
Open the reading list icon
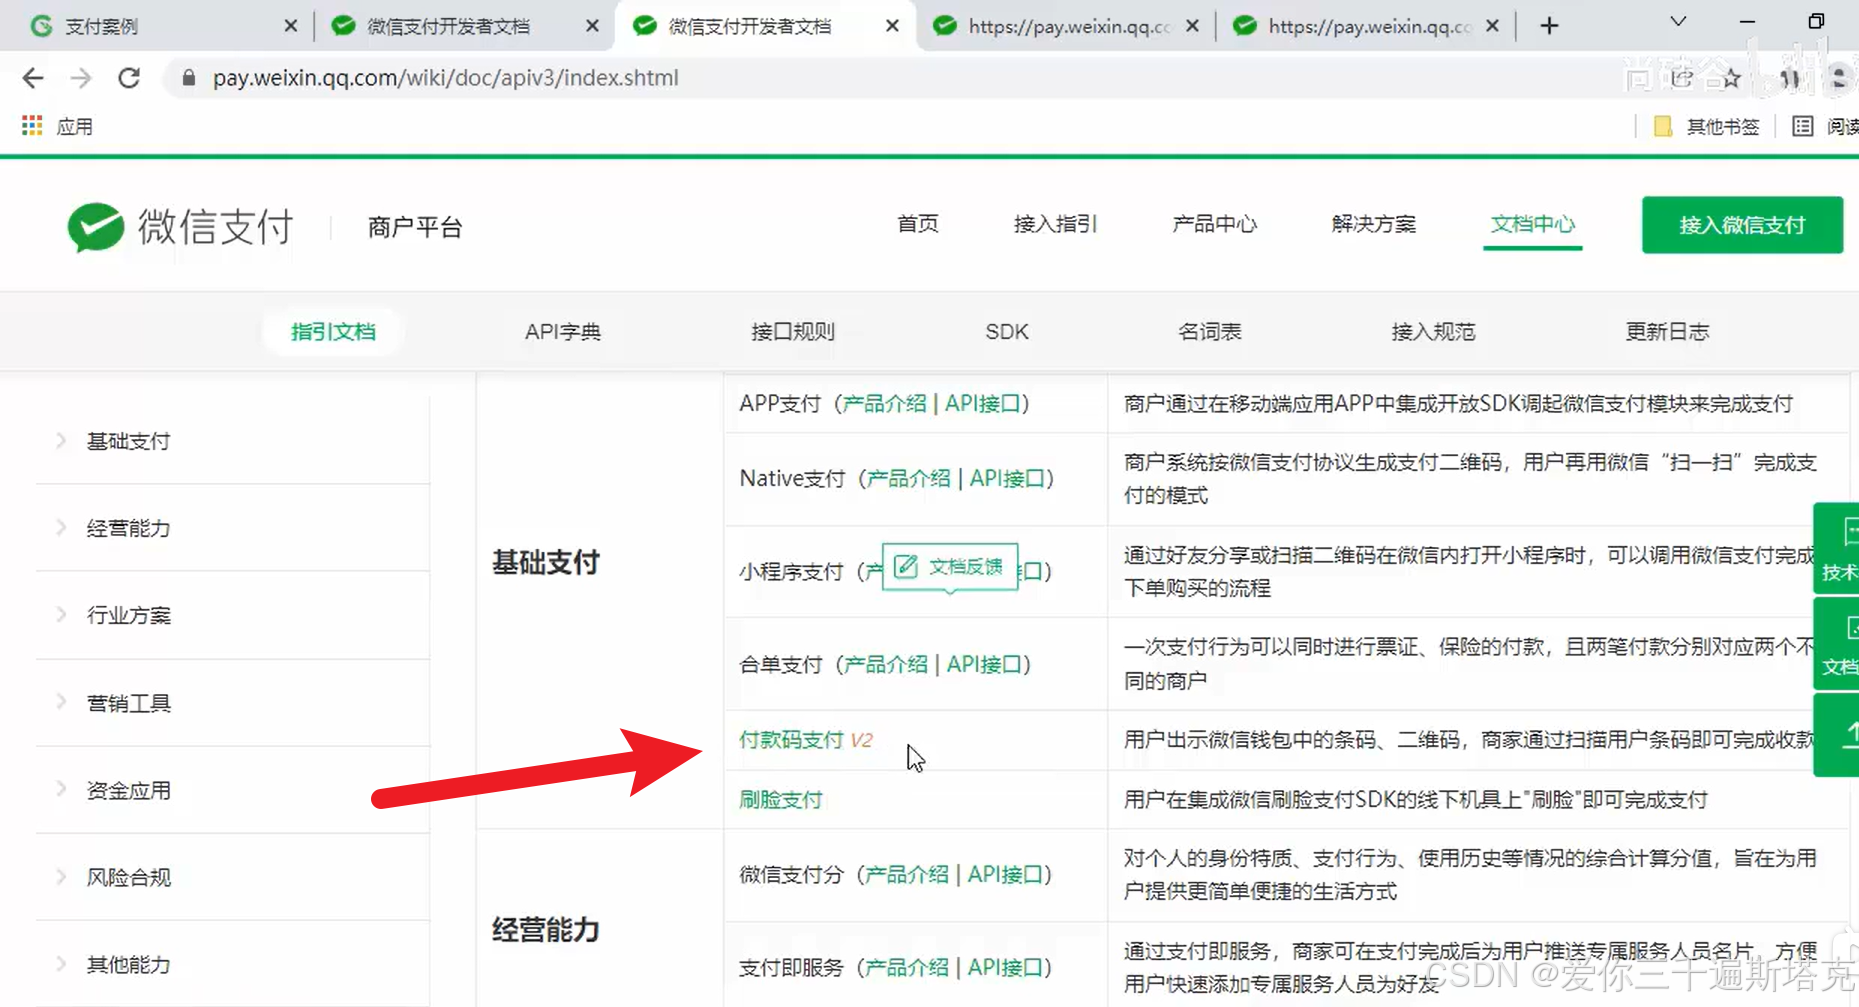pyautogui.click(x=1802, y=126)
